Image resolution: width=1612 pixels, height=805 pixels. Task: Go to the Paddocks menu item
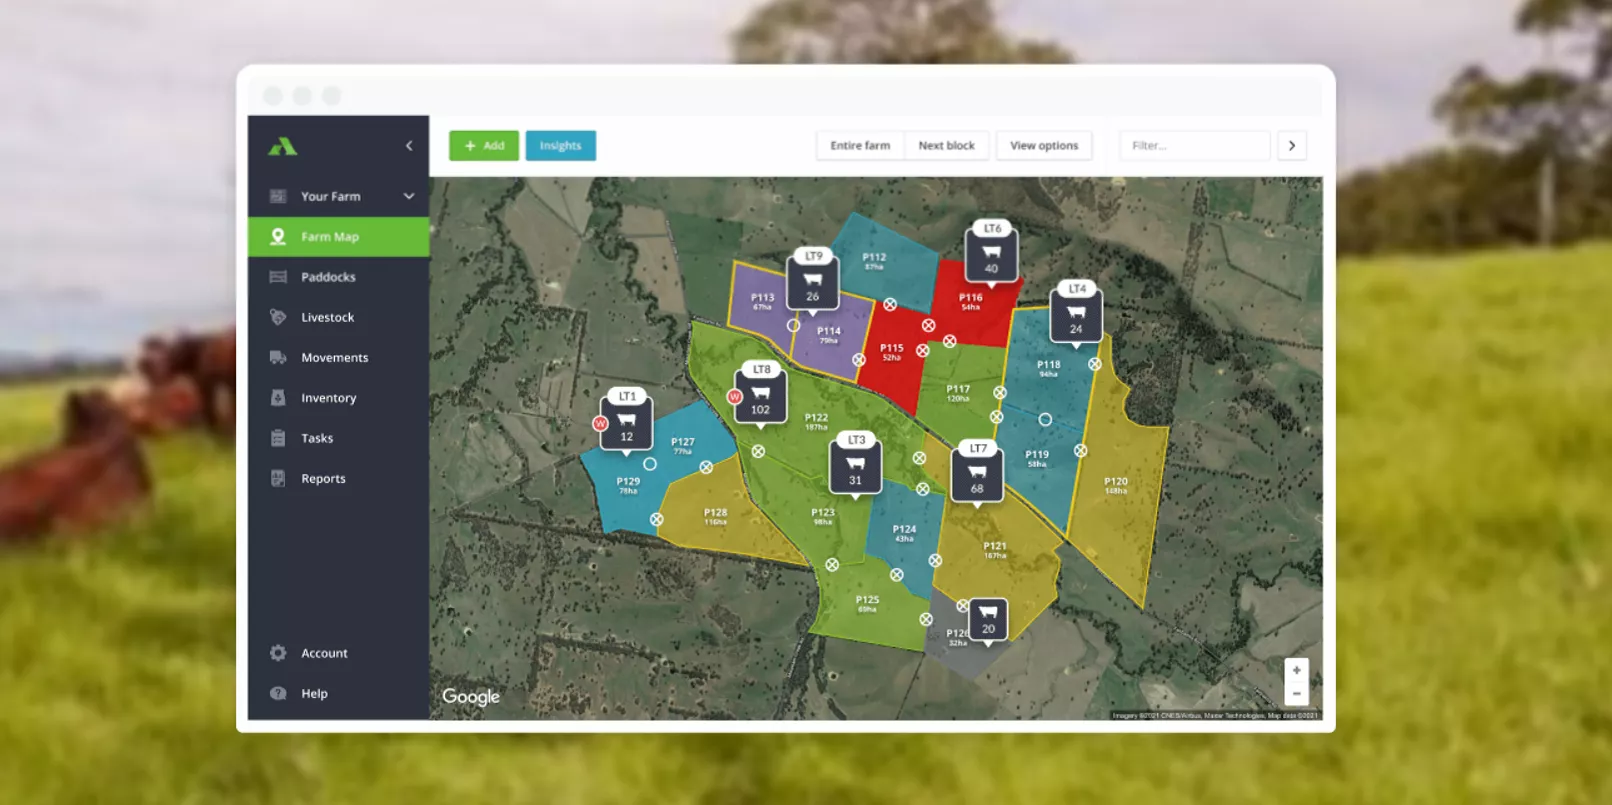[x=328, y=277]
